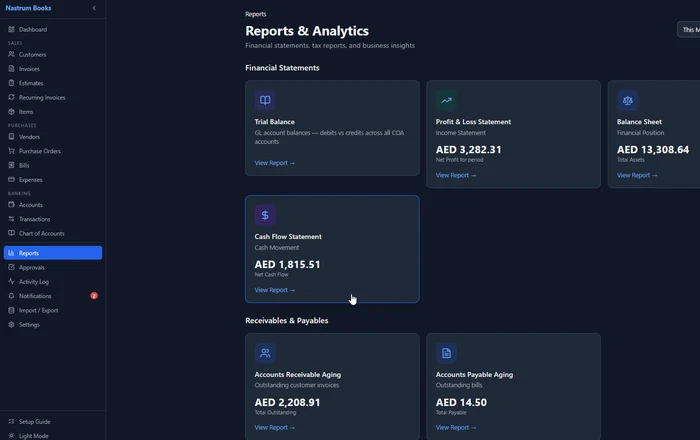The width and height of the screenshot is (700, 440).
Task: Open Setup Guide label
Action: click(x=34, y=421)
